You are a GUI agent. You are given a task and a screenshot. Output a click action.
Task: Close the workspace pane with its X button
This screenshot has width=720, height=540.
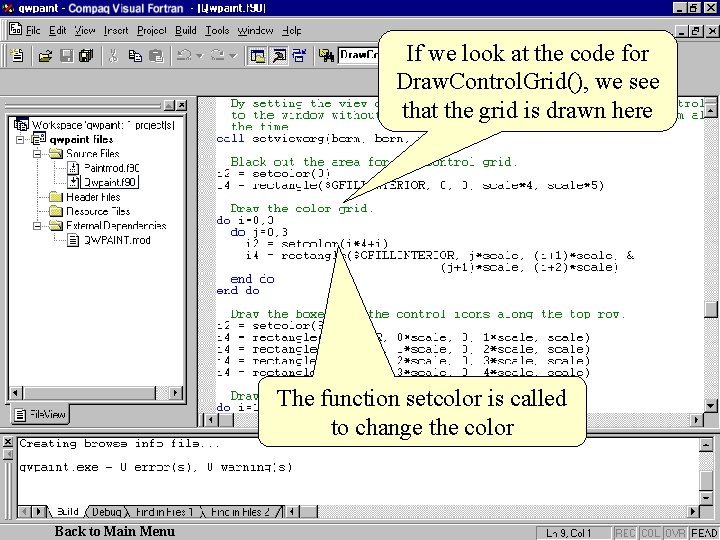[182, 105]
